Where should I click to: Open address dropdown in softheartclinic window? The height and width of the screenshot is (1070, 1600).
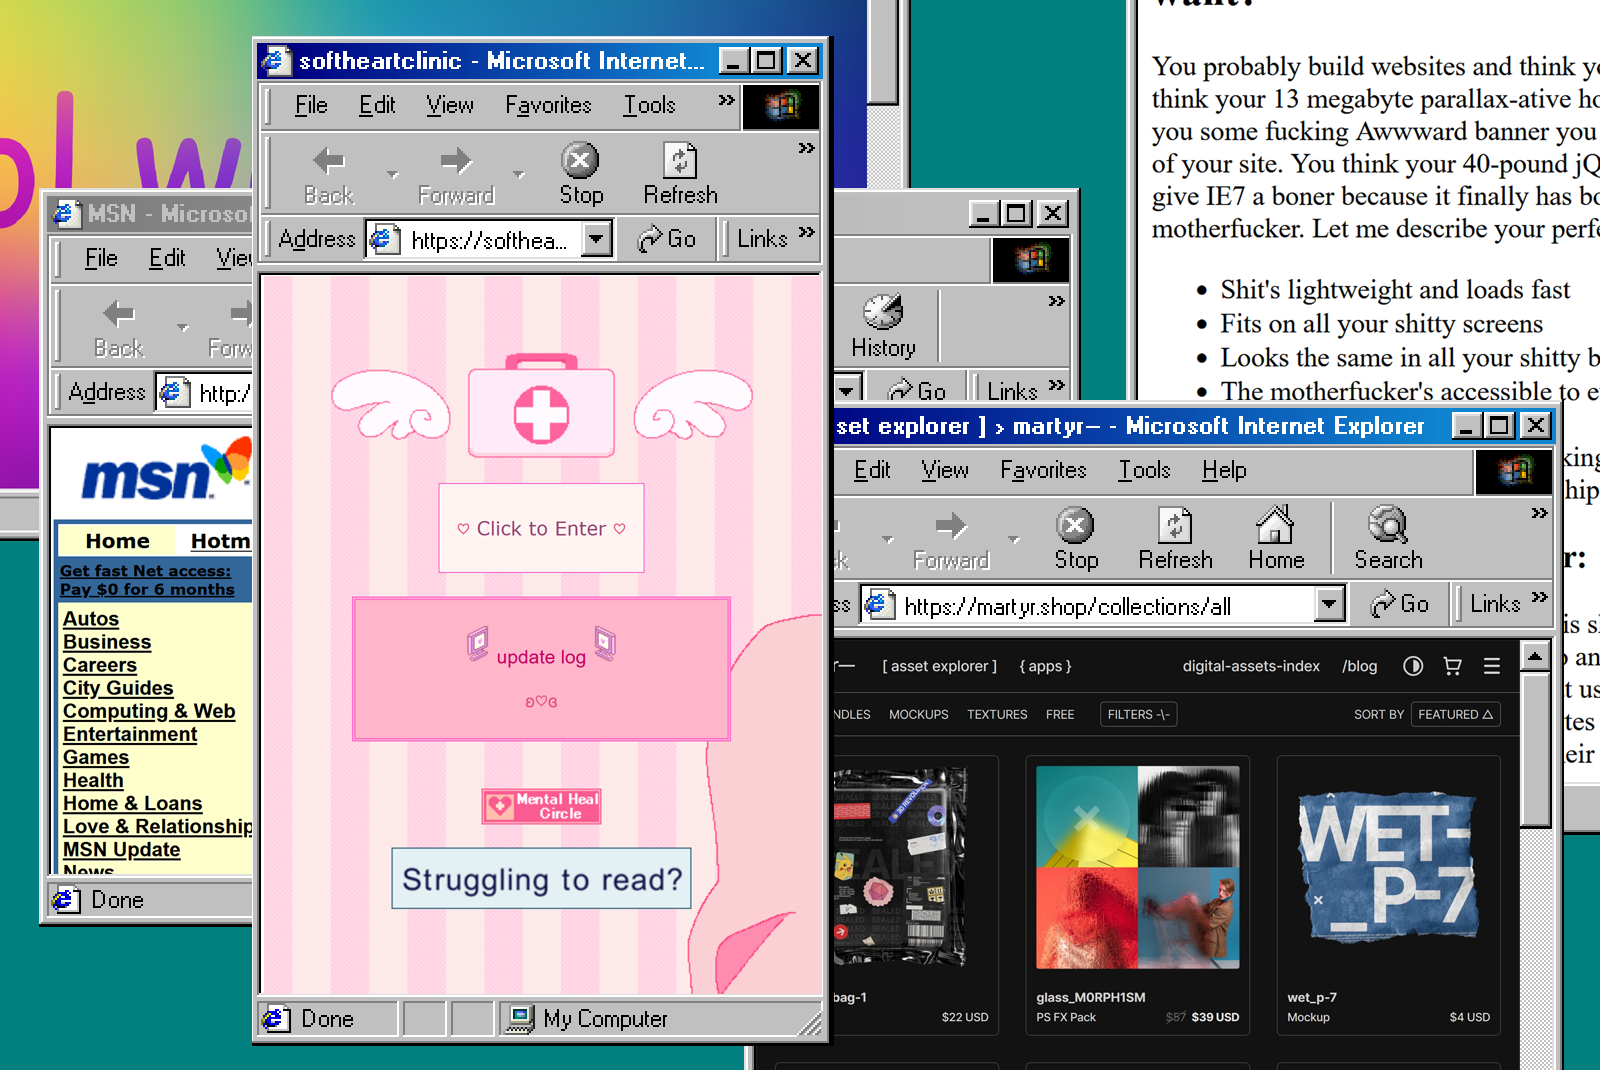point(597,239)
